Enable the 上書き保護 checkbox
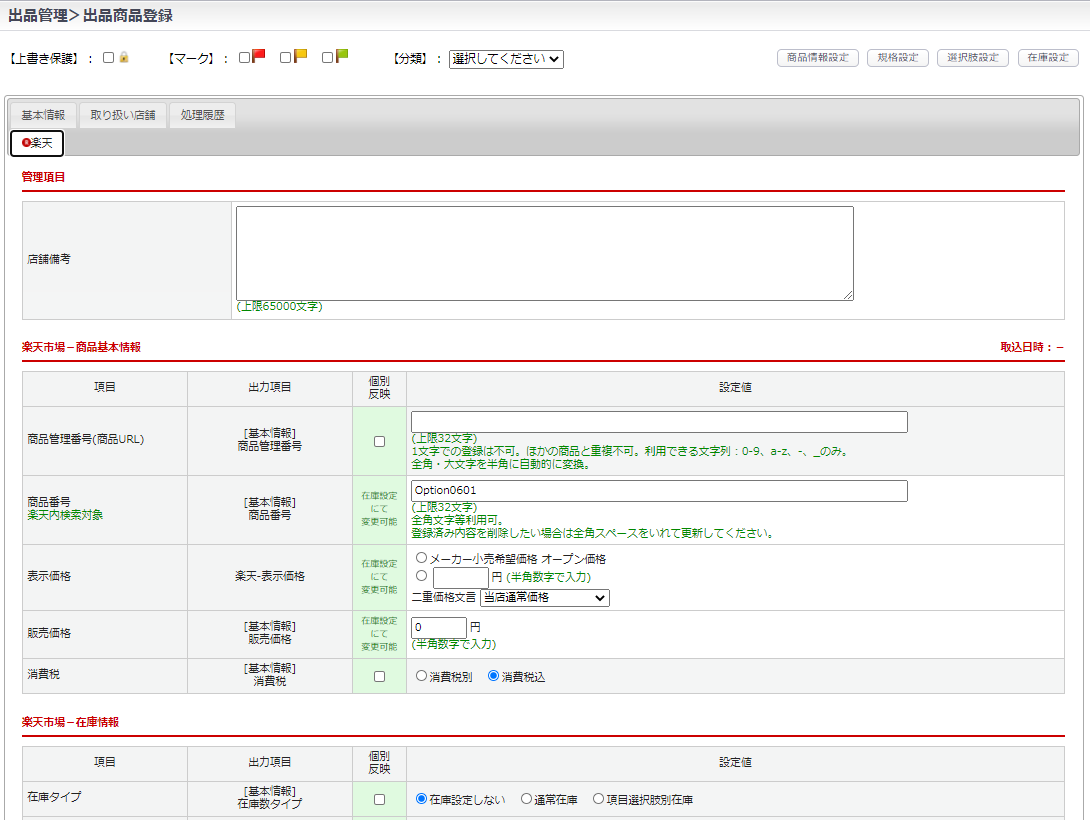 click(x=108, y=58)
